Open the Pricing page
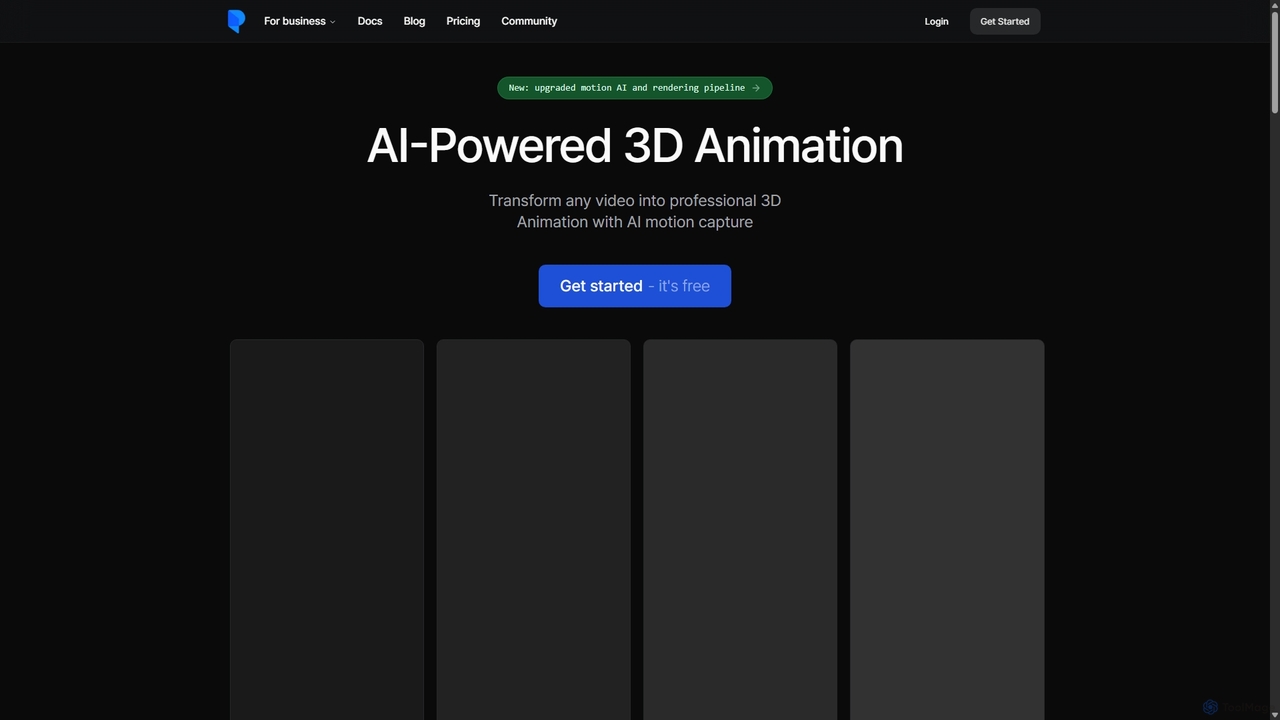This screenshot has height=720, width=1280. 463,21
